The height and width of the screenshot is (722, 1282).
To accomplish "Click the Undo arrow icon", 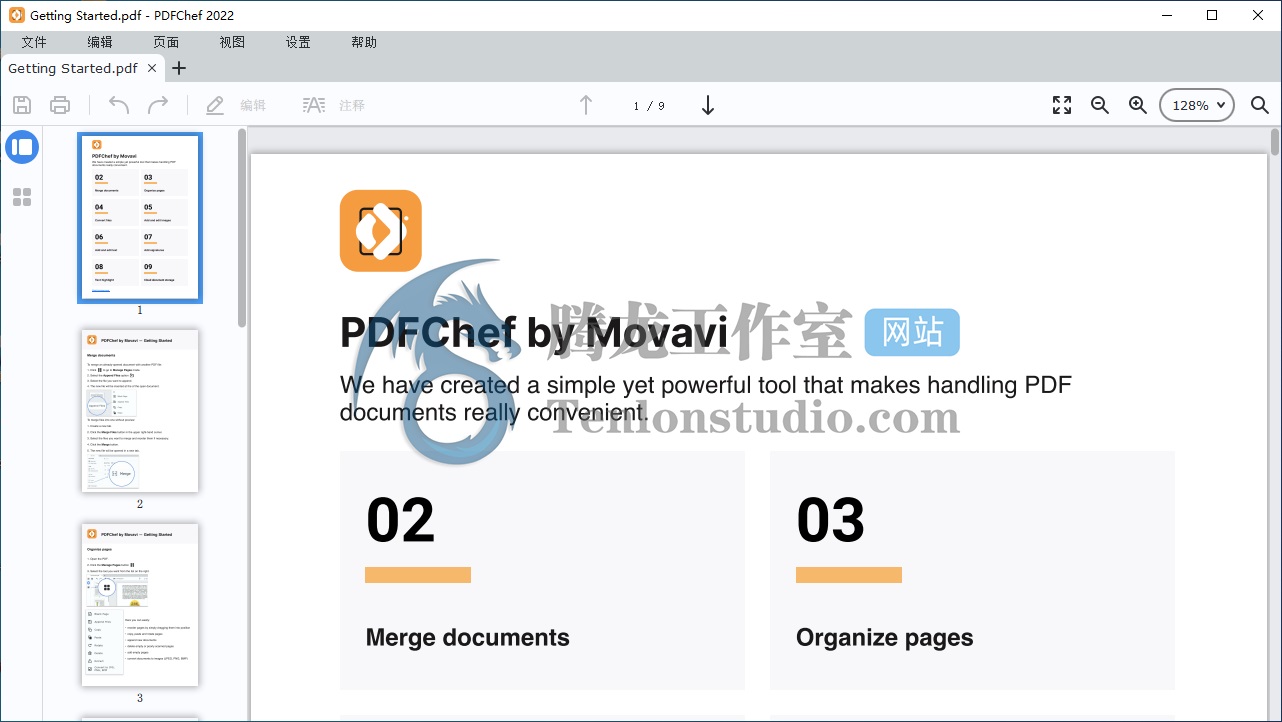I will (x=119, y=105).
